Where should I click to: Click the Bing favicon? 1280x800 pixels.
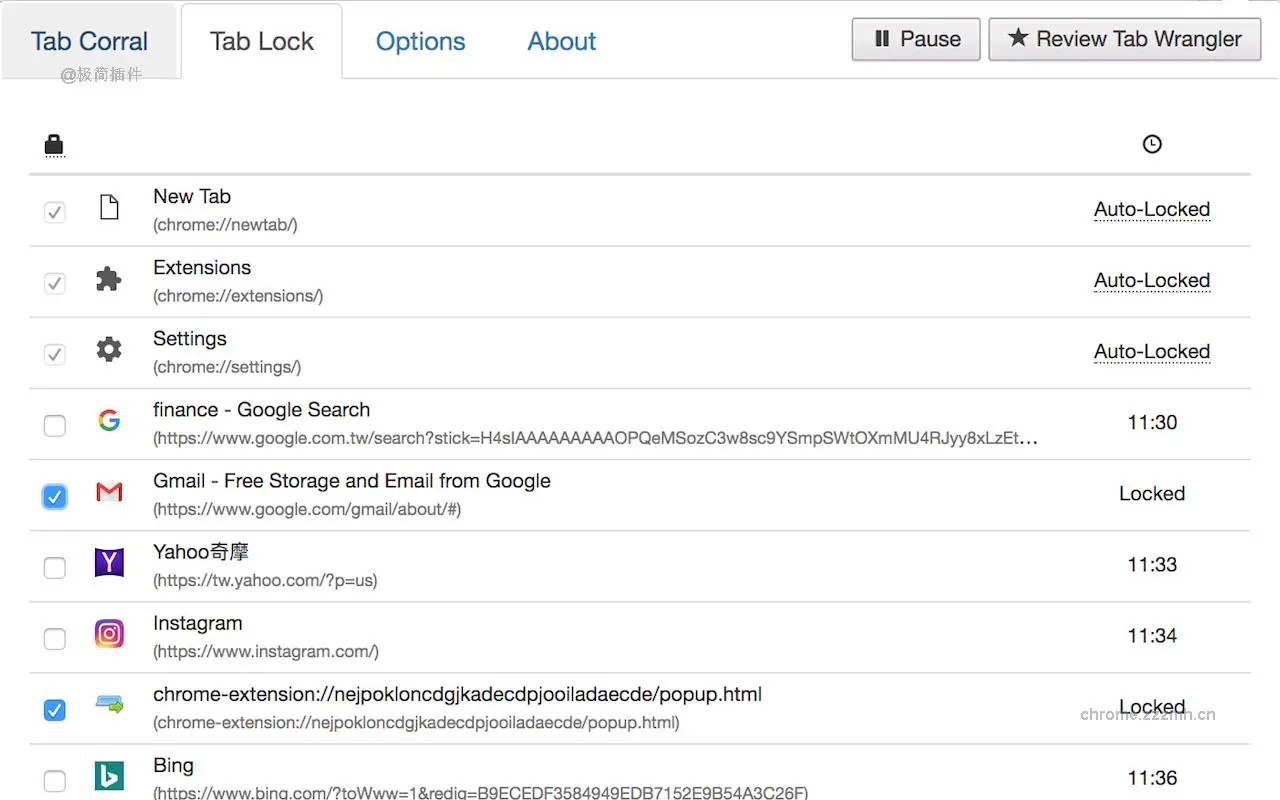point(109,776)
